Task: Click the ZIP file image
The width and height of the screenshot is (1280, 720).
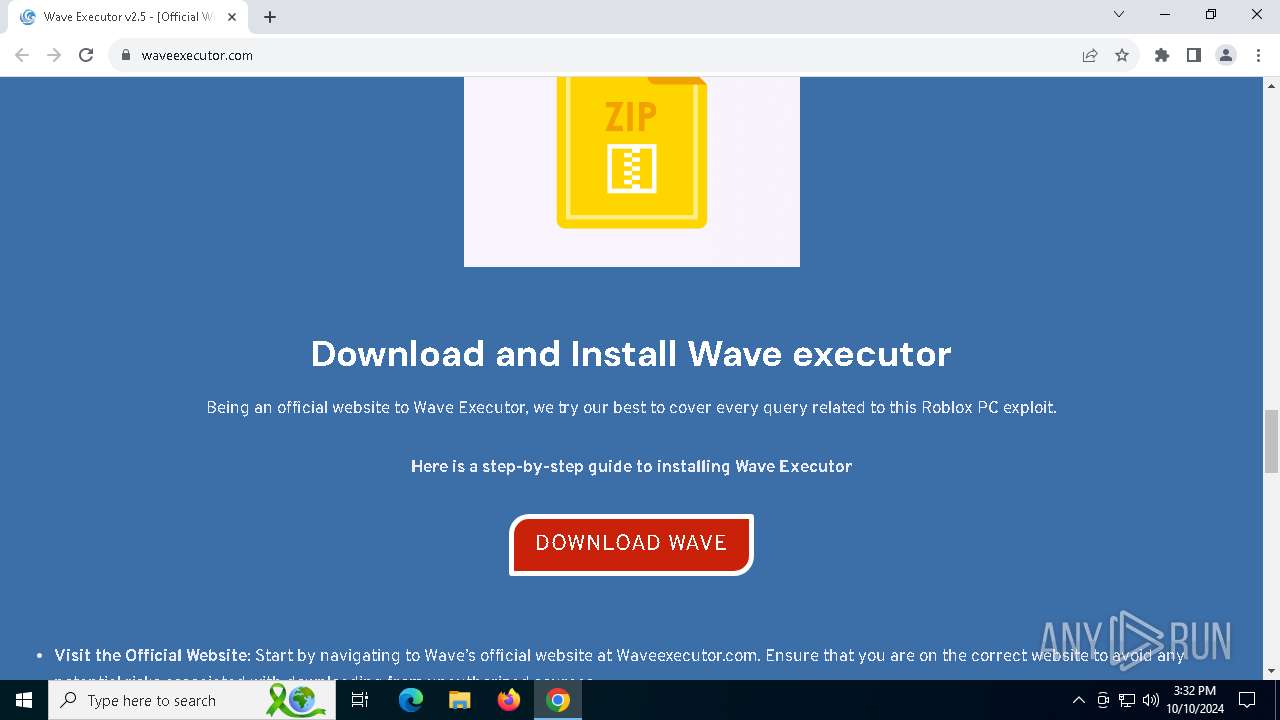Action: click(x=632, y=171)
